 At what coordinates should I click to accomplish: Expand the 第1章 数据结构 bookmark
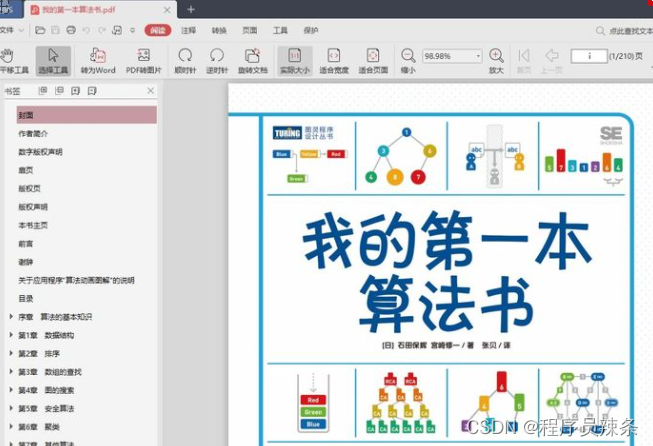11,335
